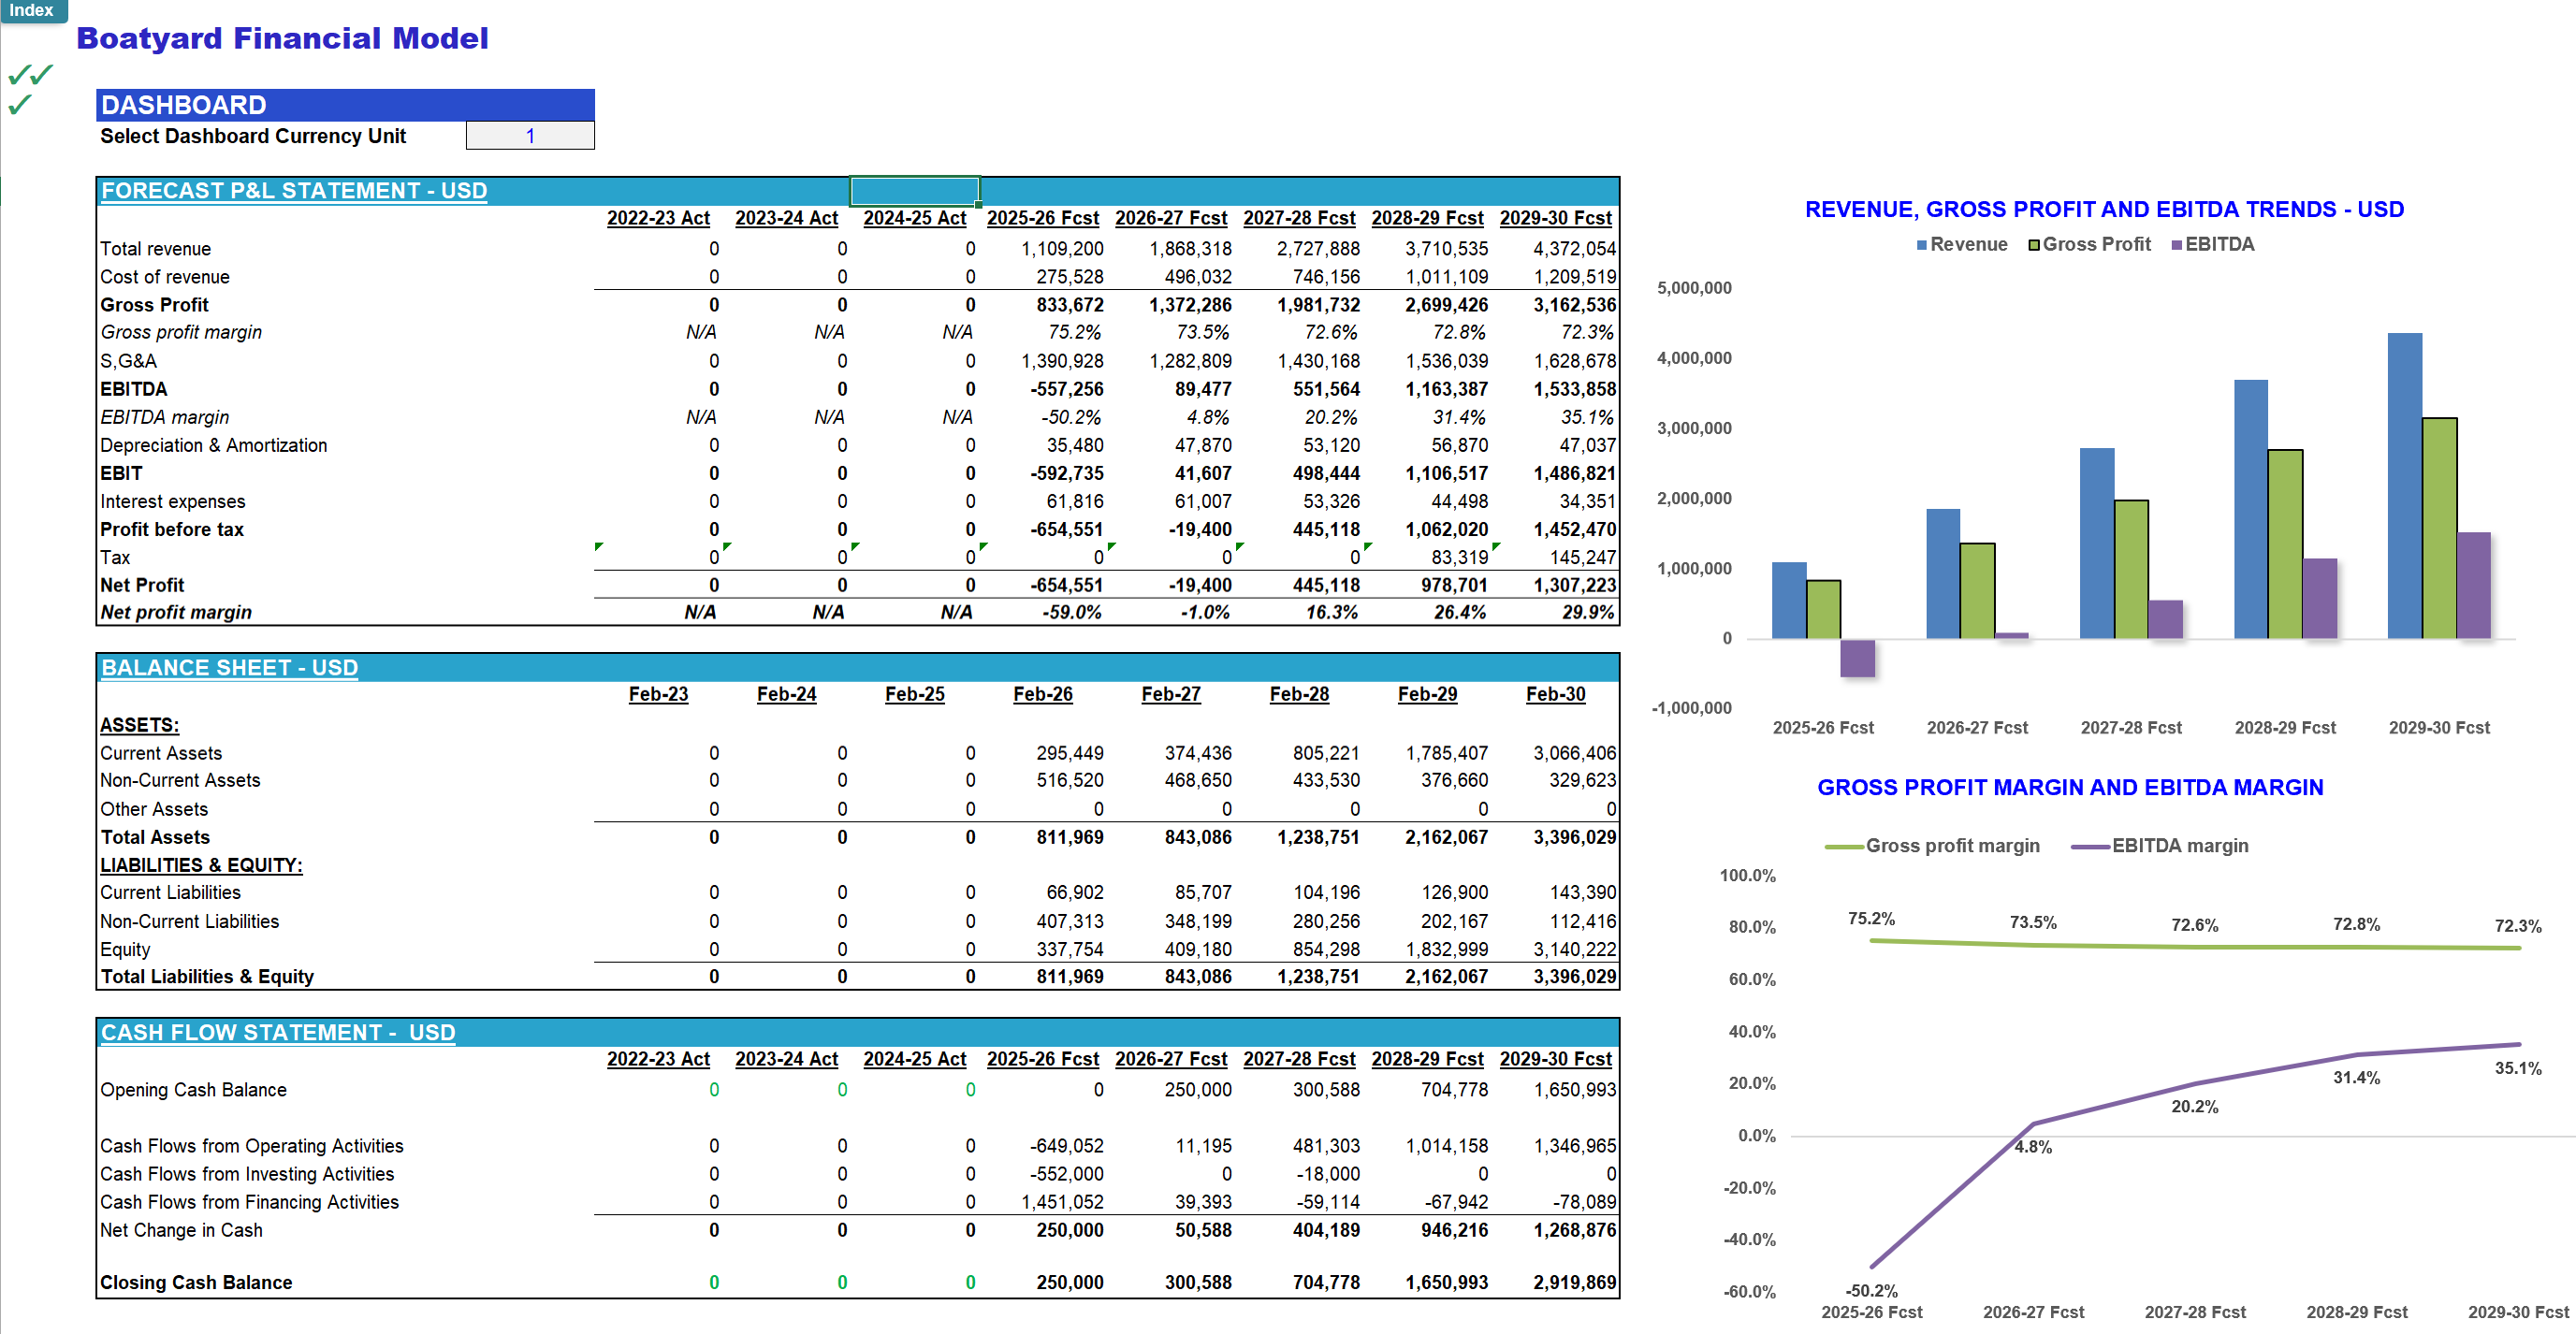Open the FORECAST P&L STATEMENT - USD link

(294, 191)
